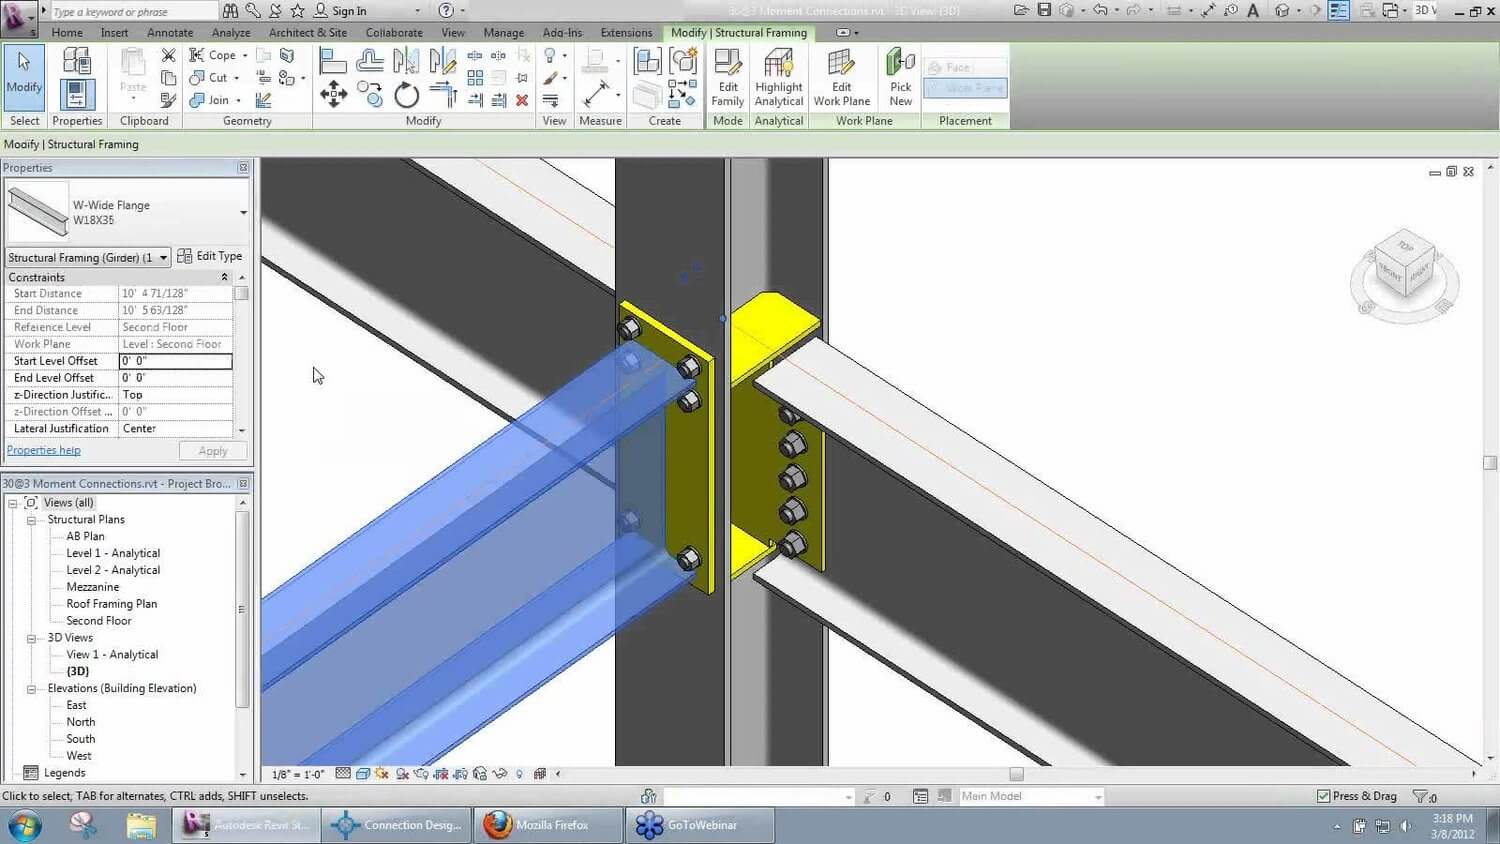The width and height of the screenshot is (1500, 844).
Task: Click the 1/8" = 1'-0" view scale
Action: 299,774
